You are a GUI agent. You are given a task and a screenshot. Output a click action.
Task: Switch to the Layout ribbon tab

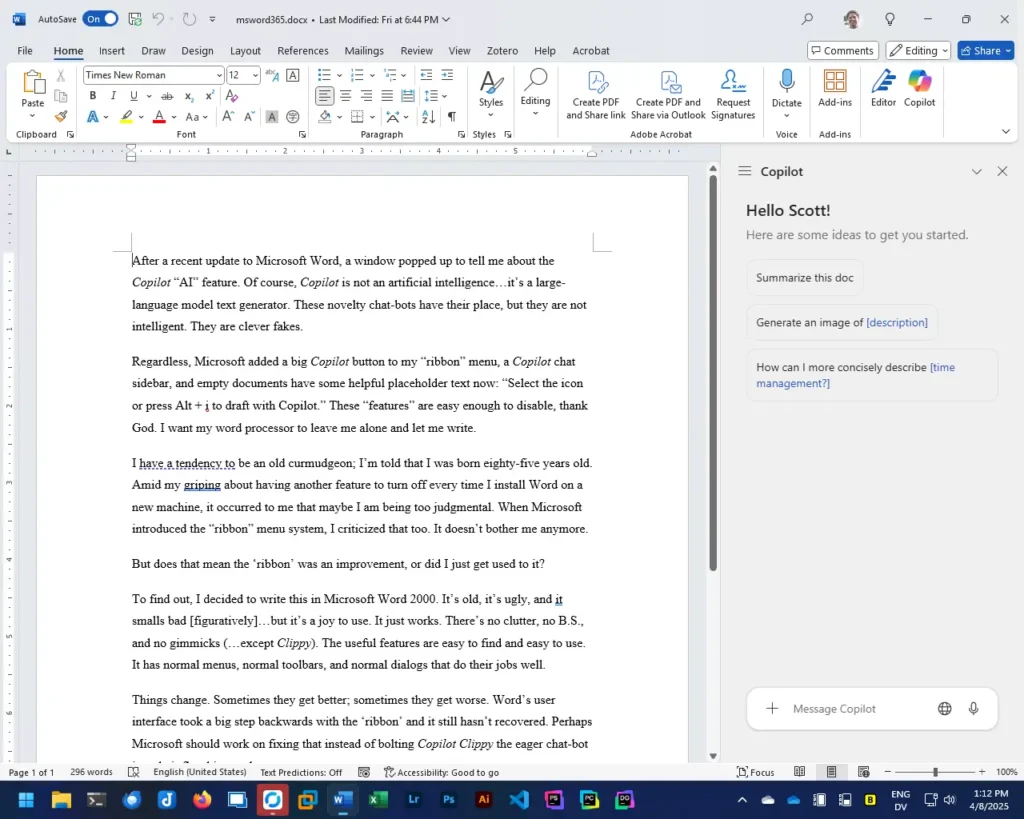click(245, 51)
